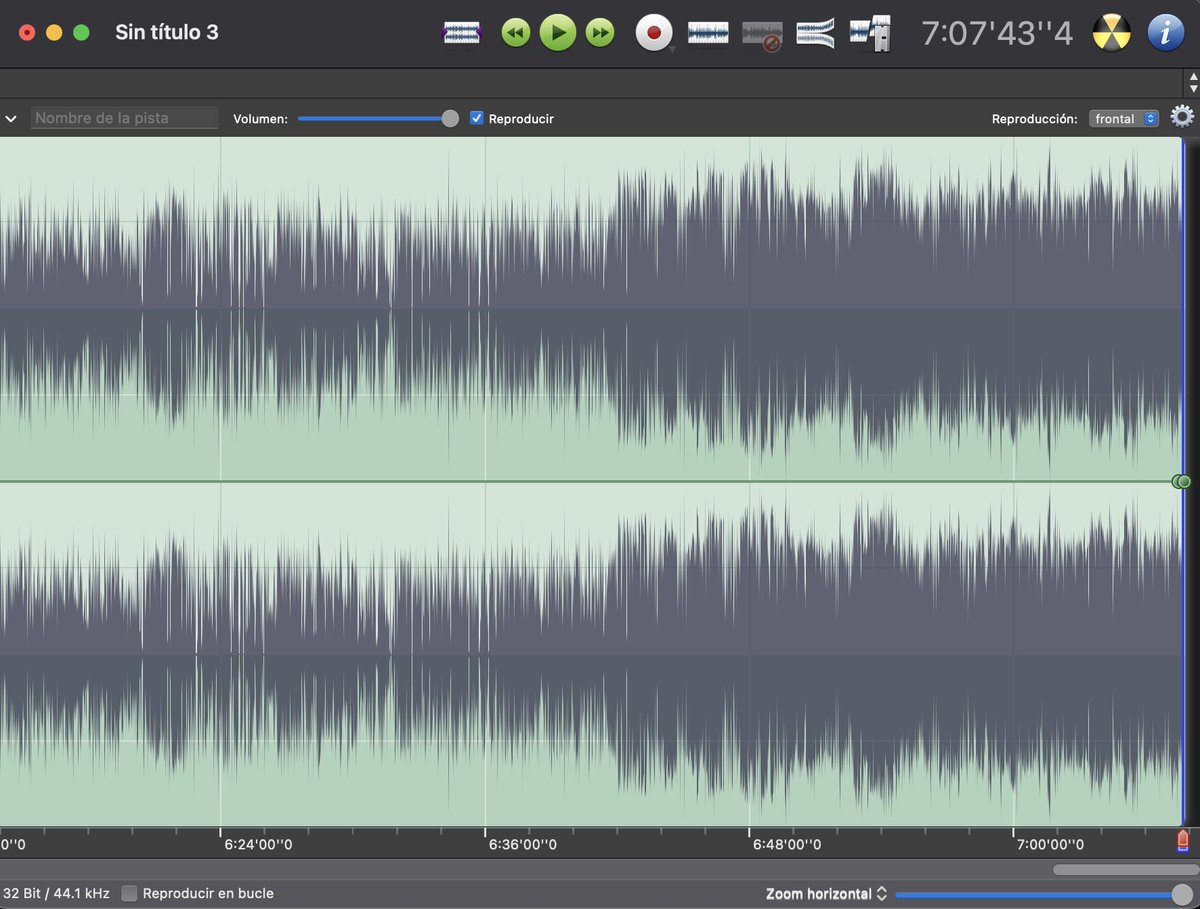The width and height of the screenshot is (1200, 909).
Task: Open the Zoom horizontal popup selector
Action: [x=826, y=893]
